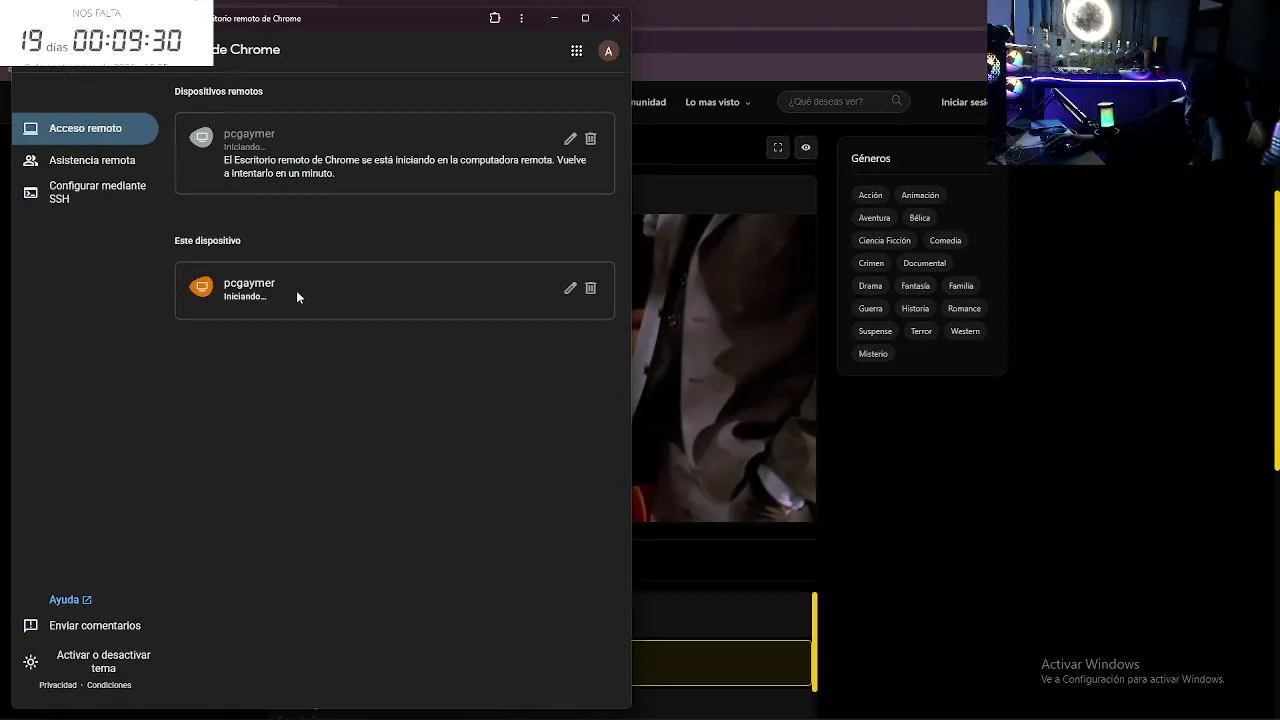
Task: Open the Drama genre
Action: 870,286
